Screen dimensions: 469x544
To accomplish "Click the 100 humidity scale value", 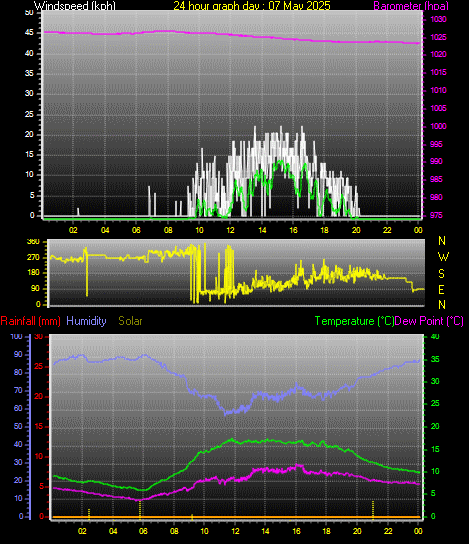I will point(16,336).
